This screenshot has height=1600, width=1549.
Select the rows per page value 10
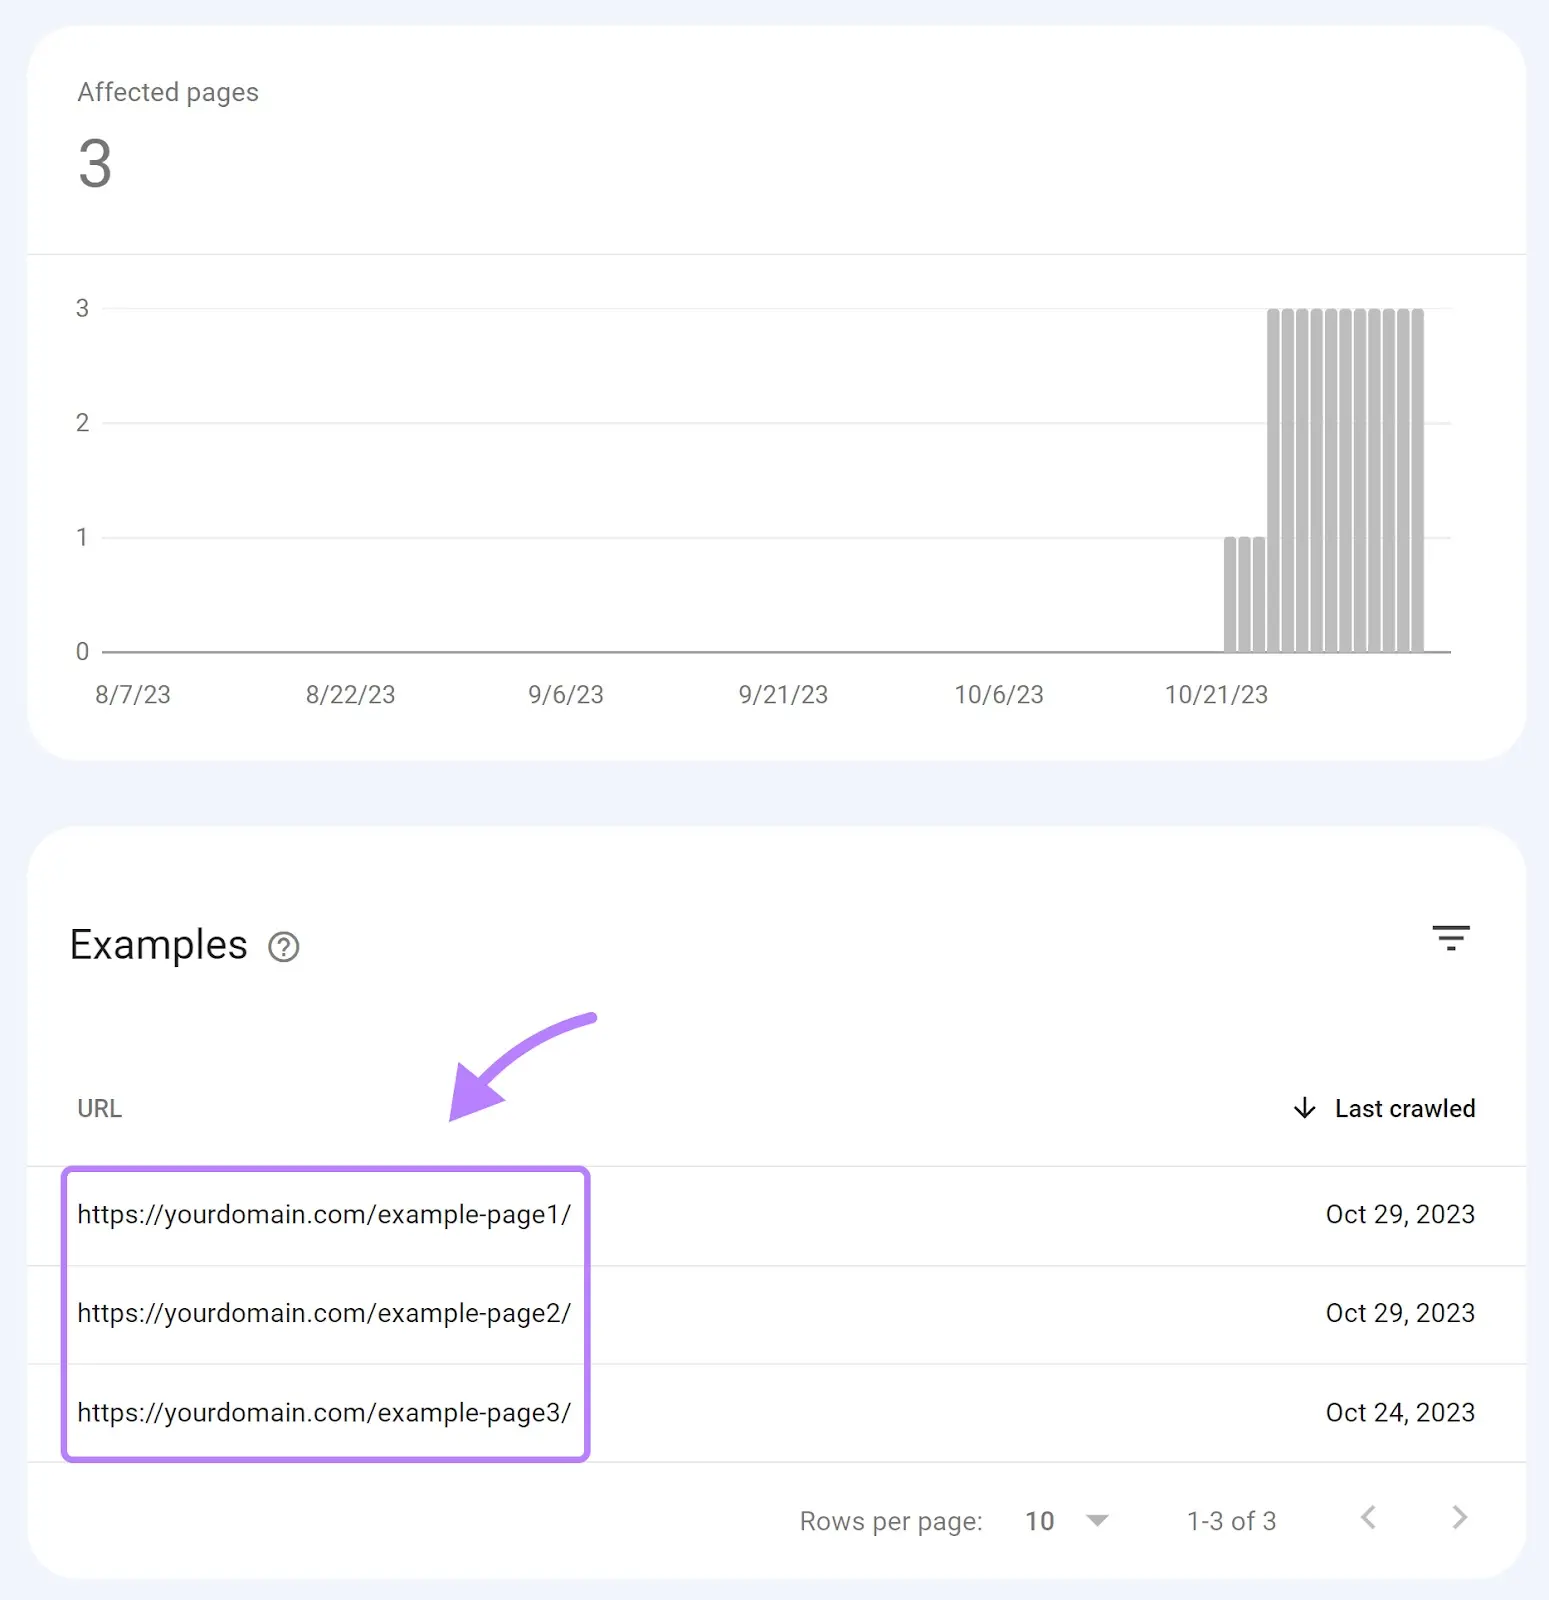[1039, 1521]
